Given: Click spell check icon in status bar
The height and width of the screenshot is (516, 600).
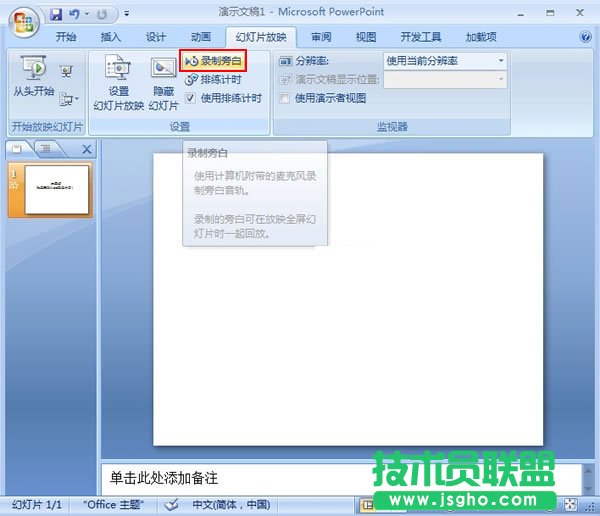Looking at the screenshot, I should coord(171,505).
